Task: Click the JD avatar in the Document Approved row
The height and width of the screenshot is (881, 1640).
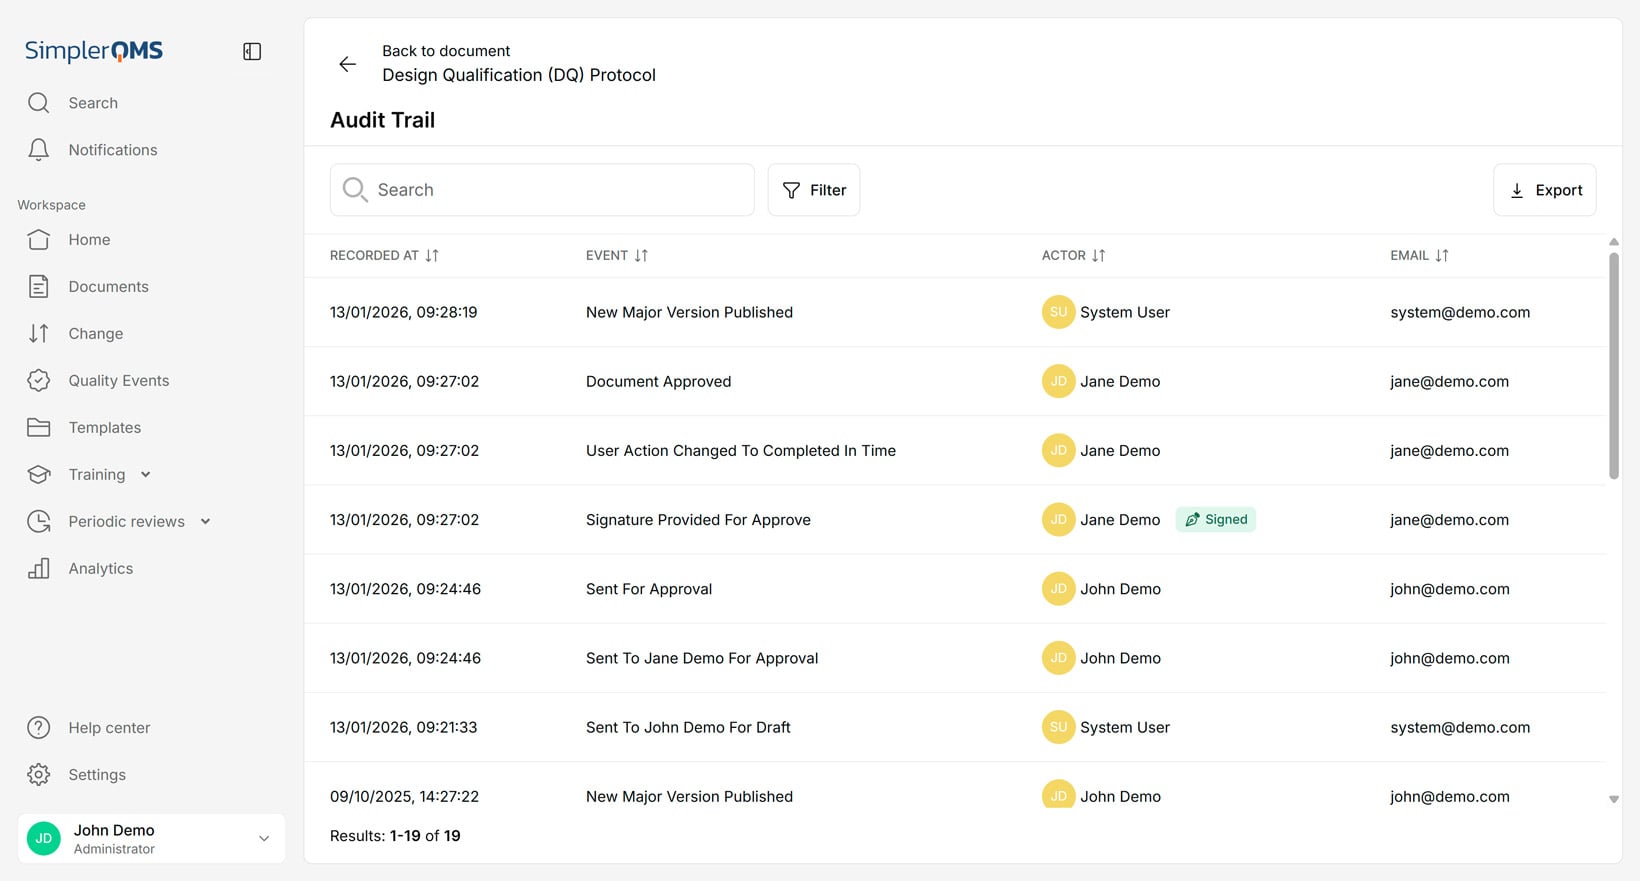Action: click(1058, 381)
